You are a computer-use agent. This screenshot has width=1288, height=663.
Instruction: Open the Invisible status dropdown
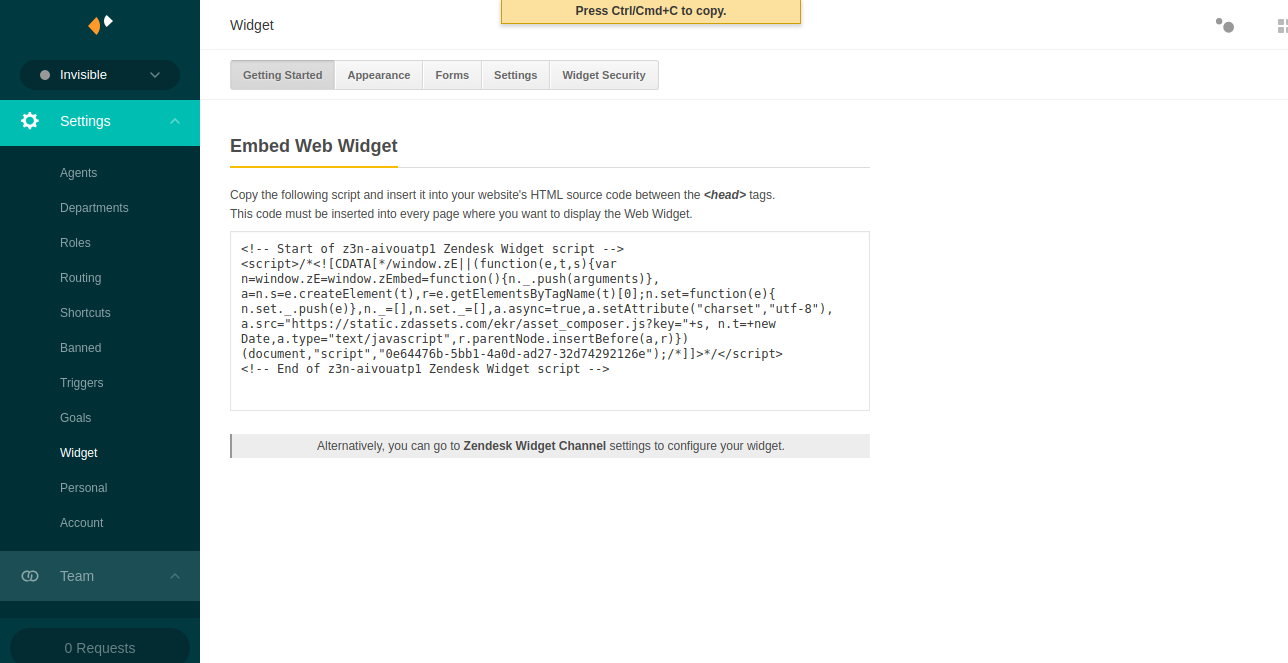(100, 75)
